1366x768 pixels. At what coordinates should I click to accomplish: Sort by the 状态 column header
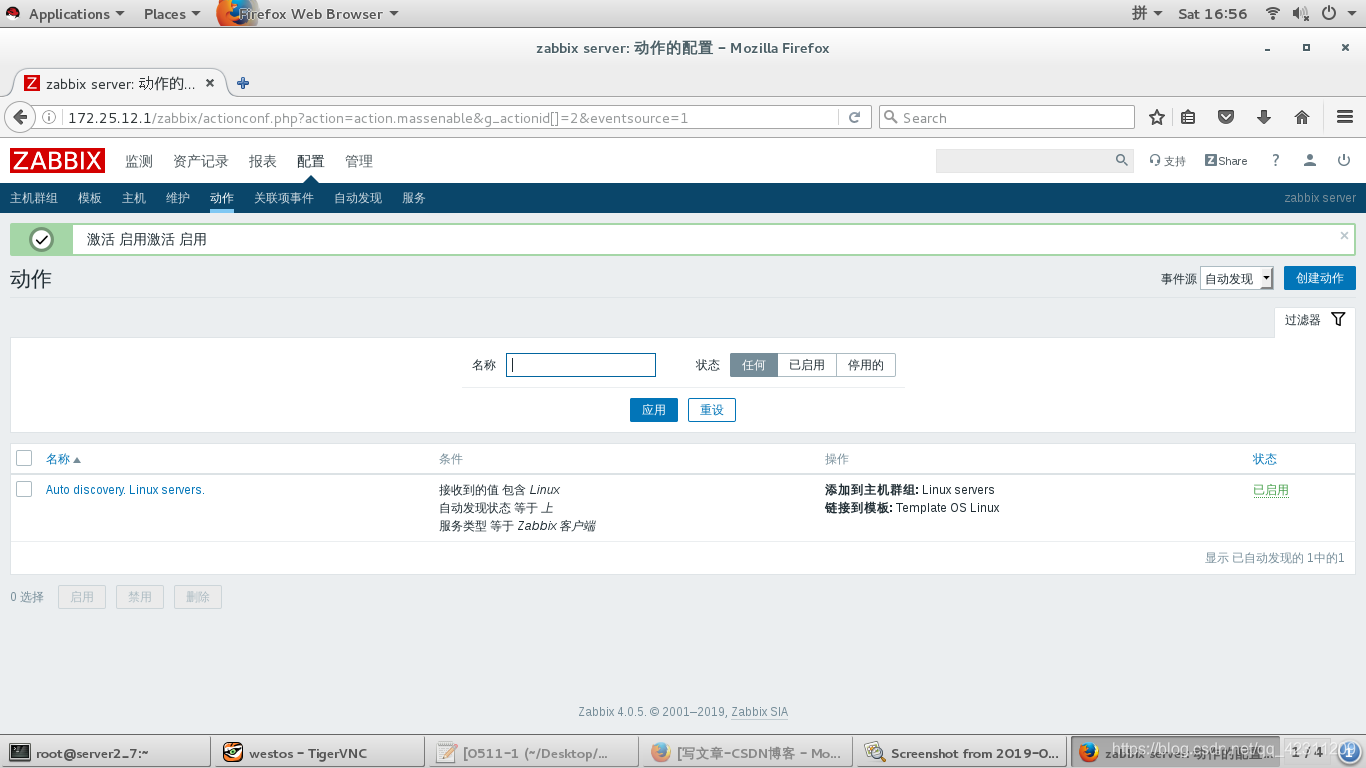click(1265, 459)
